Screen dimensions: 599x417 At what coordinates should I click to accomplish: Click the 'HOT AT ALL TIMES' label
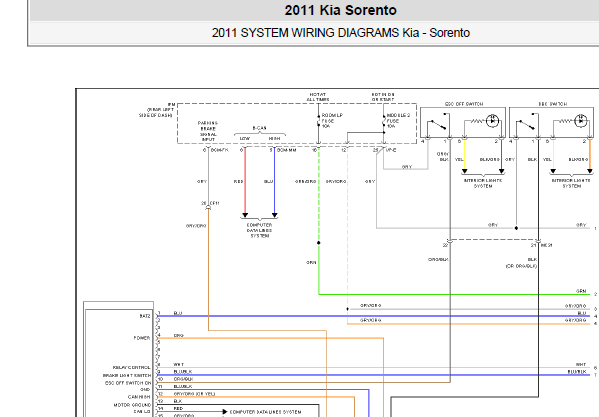click(x=318, y=97)
